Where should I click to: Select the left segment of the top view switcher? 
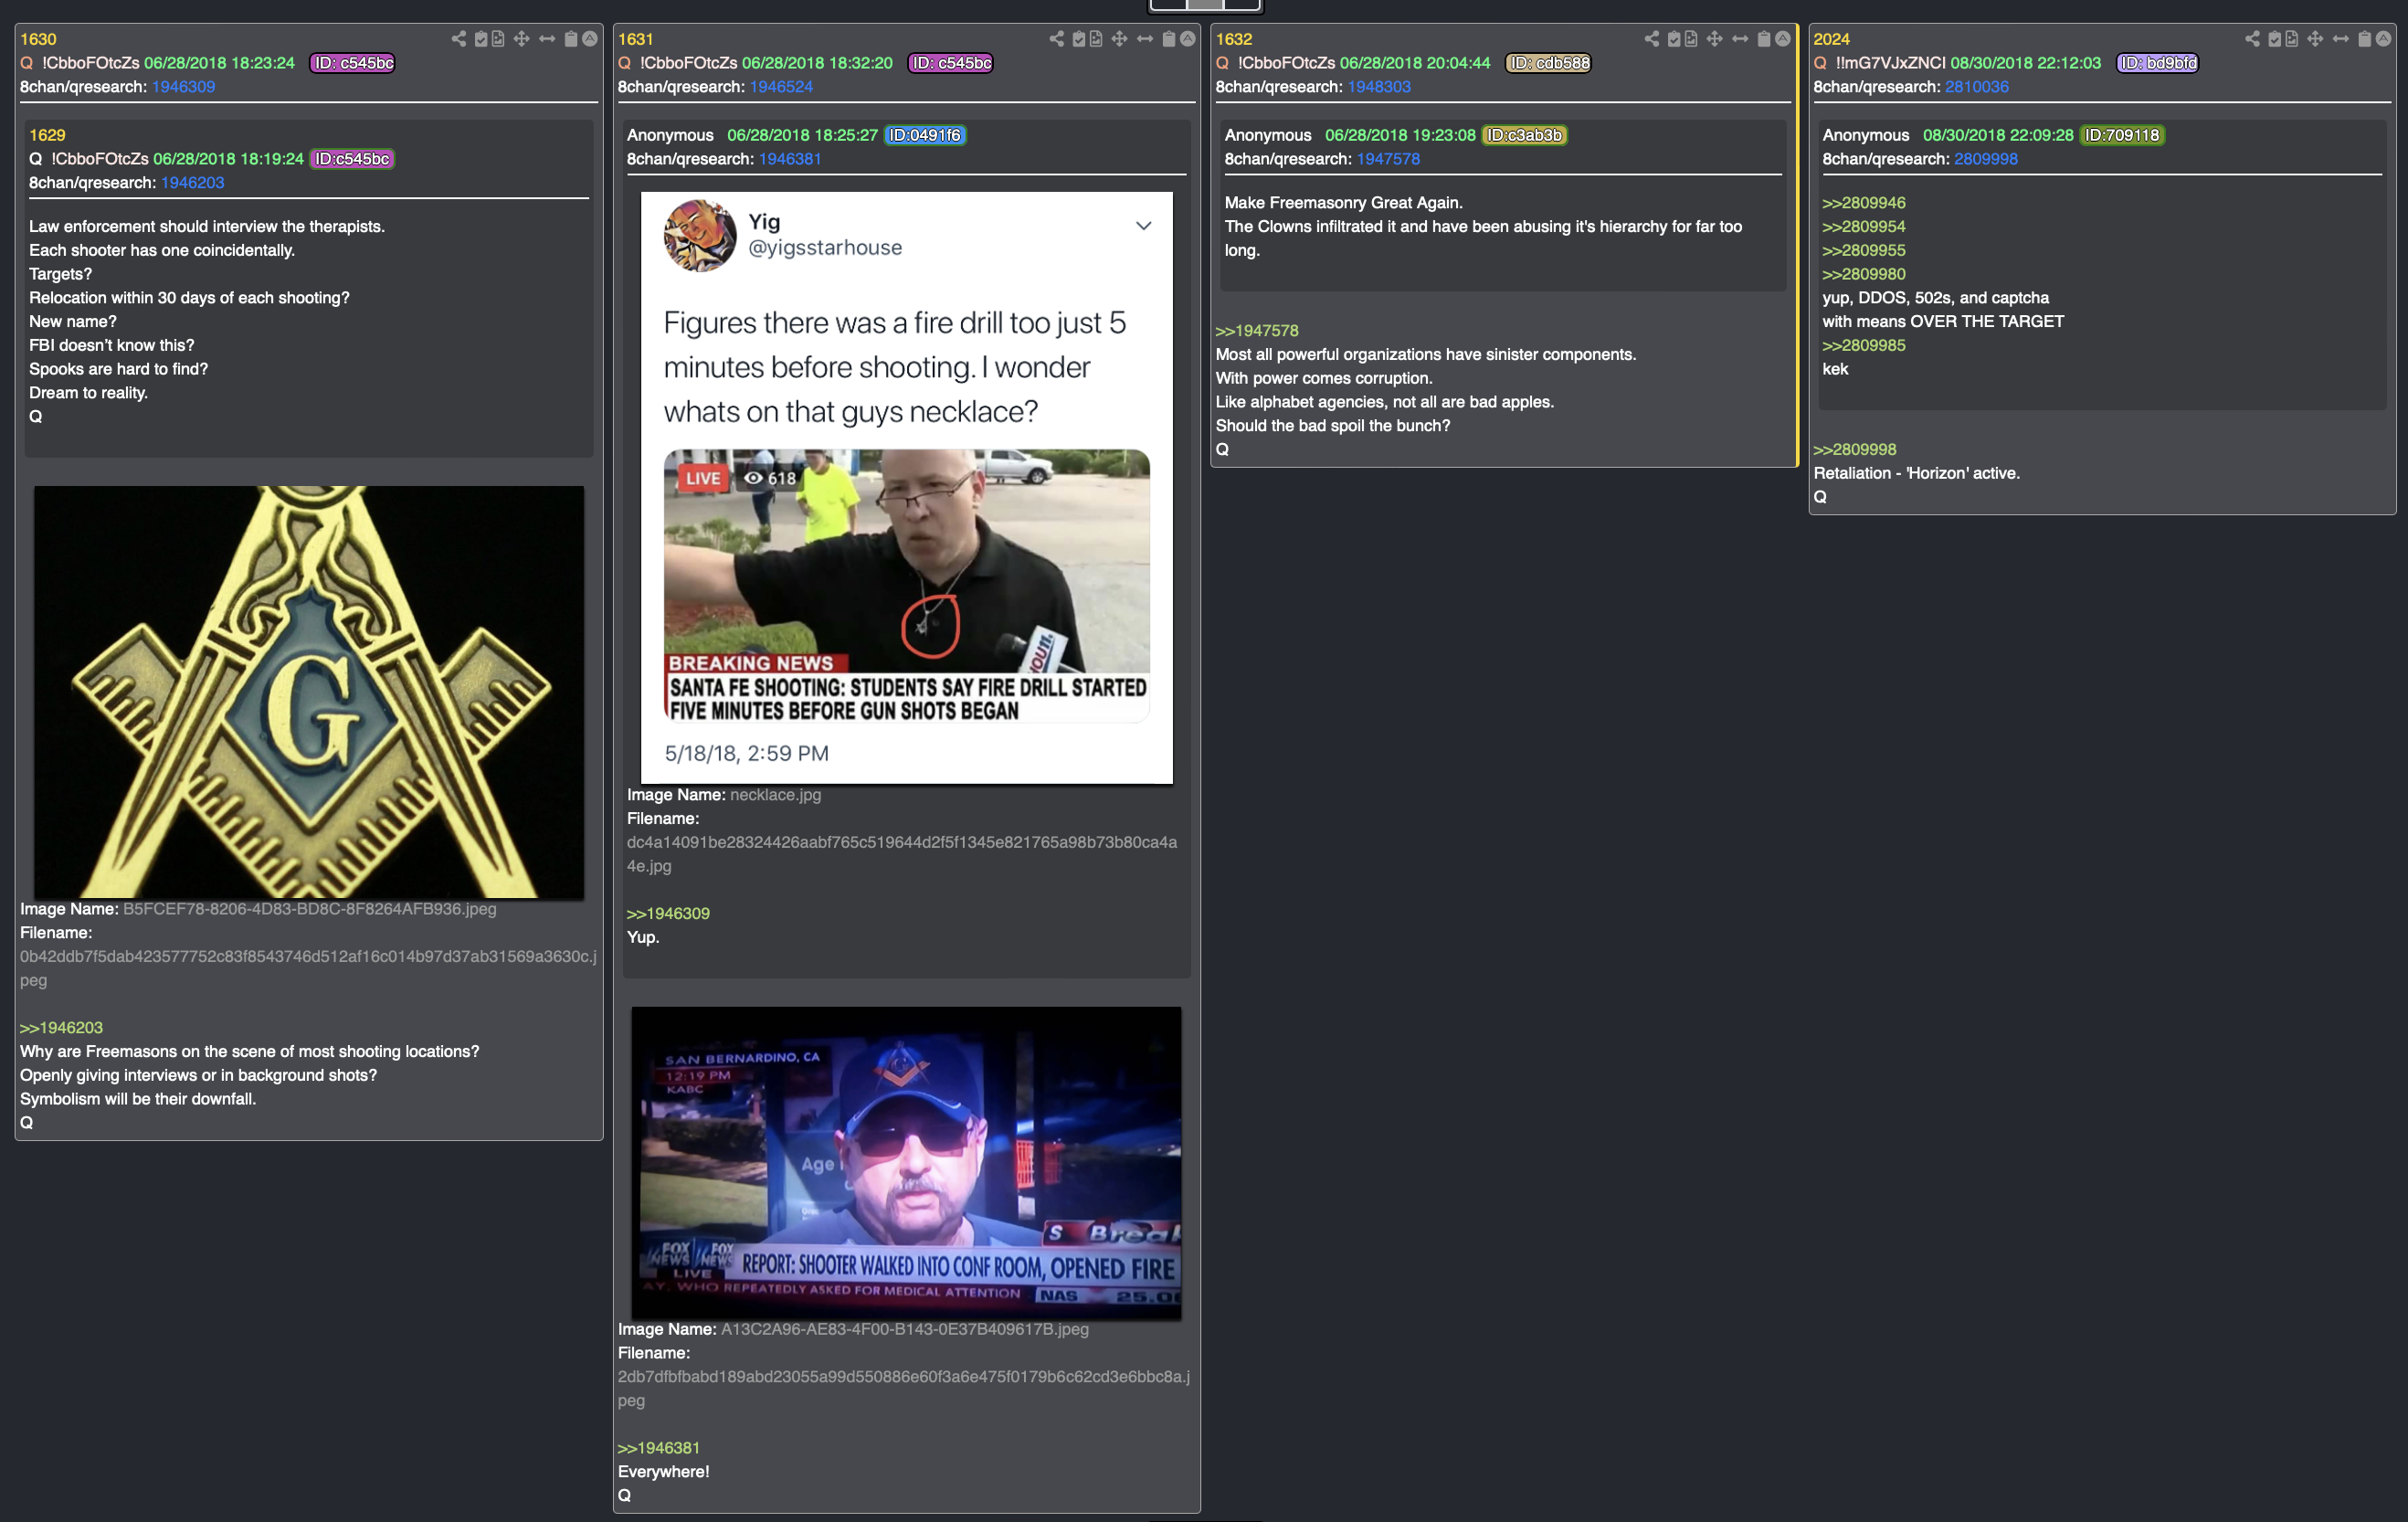(1168, 4)
